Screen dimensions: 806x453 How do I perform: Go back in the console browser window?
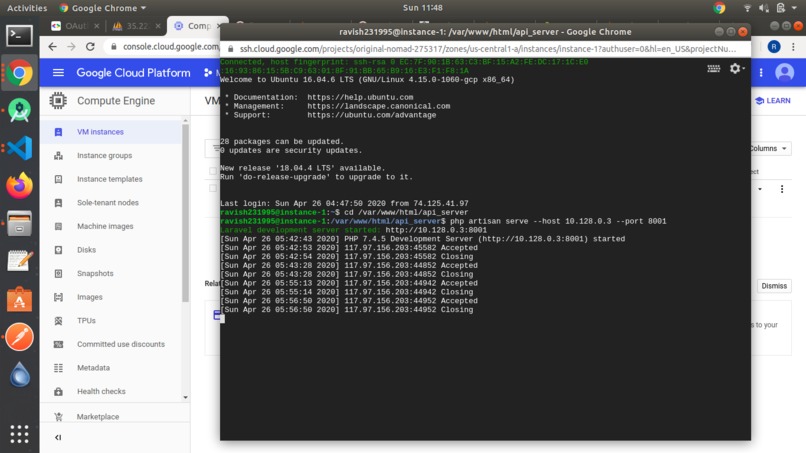point(52,47)
